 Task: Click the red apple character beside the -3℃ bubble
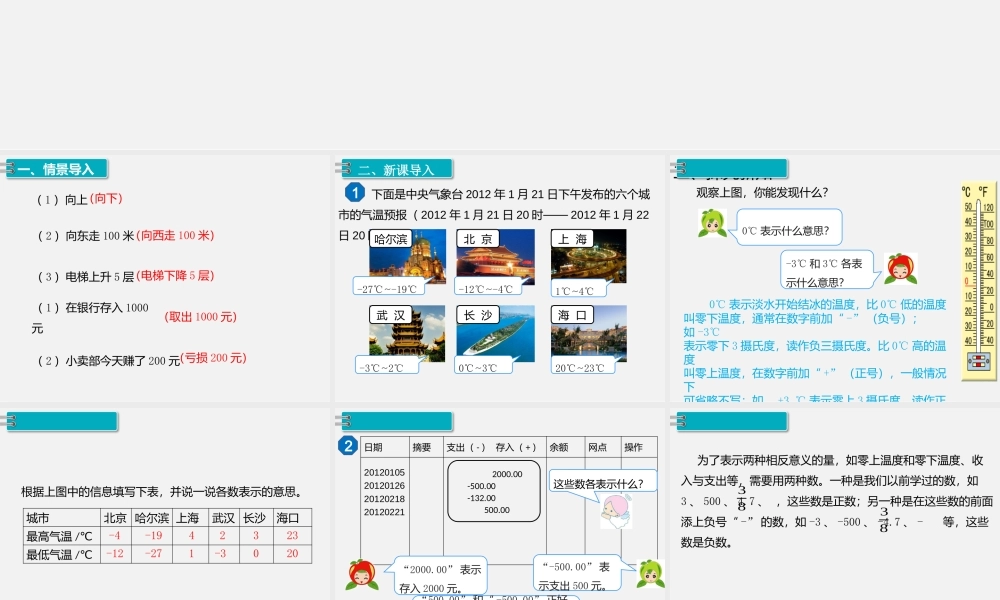[900, 268]
